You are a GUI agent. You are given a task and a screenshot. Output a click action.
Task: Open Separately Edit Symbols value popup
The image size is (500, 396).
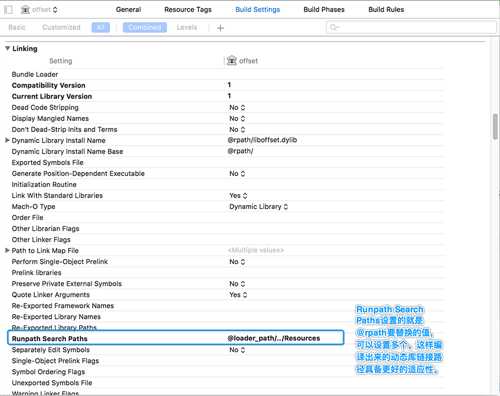pos(237,350)
